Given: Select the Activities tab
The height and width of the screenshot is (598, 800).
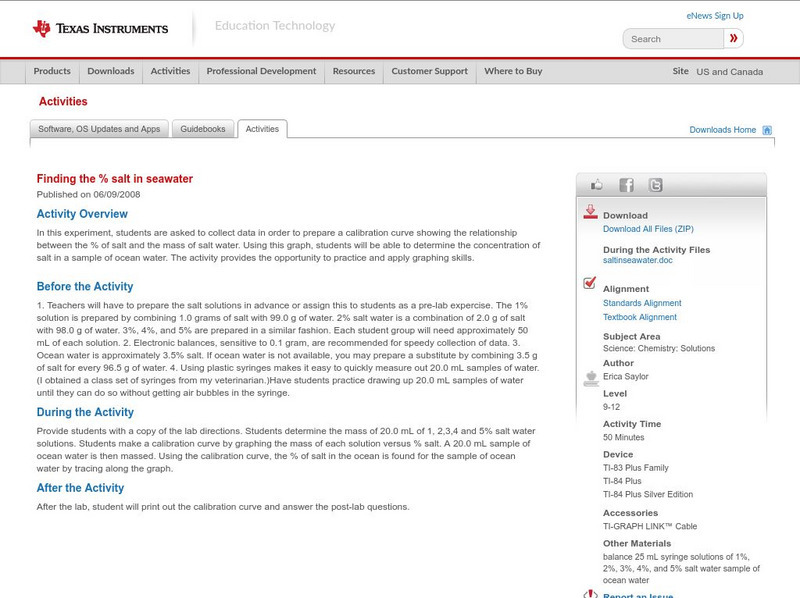Looking at the screenshot, I should (264, 128).
